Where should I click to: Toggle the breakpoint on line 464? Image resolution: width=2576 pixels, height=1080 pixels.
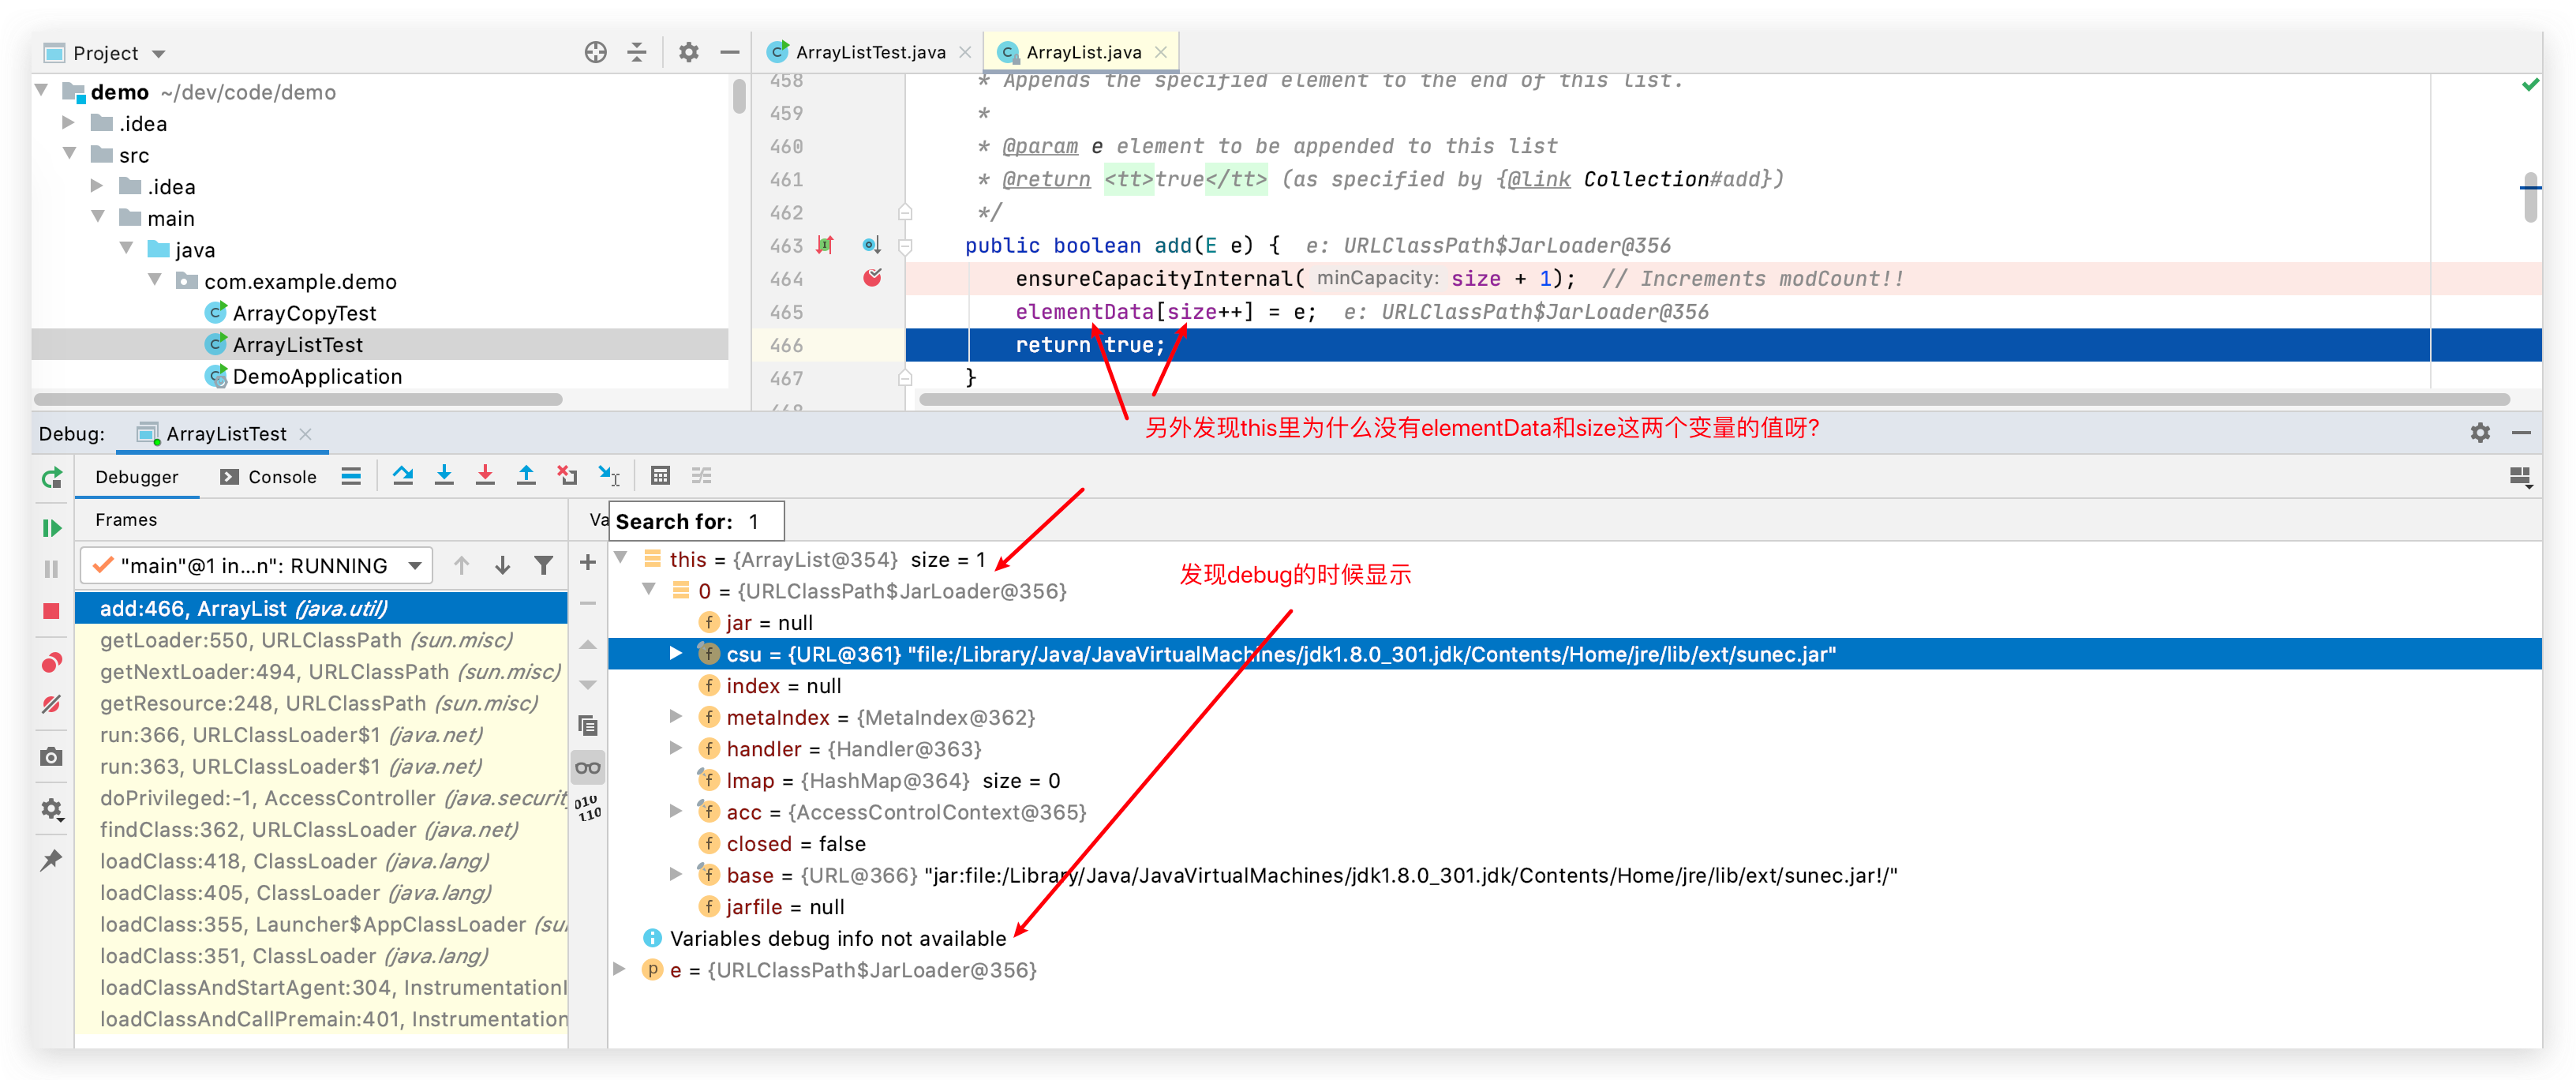click(872, 278)
